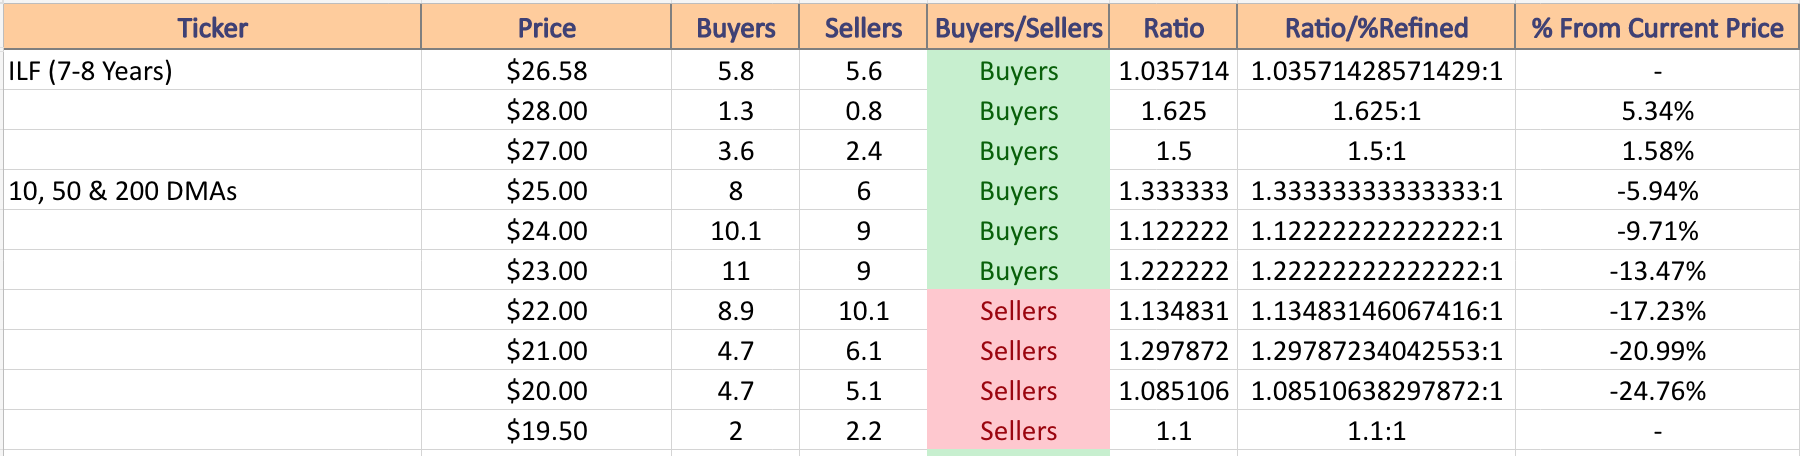Select the Buyers/Sellers column header
This screenshot has width=1800, height=456.
click(1018, 27)
